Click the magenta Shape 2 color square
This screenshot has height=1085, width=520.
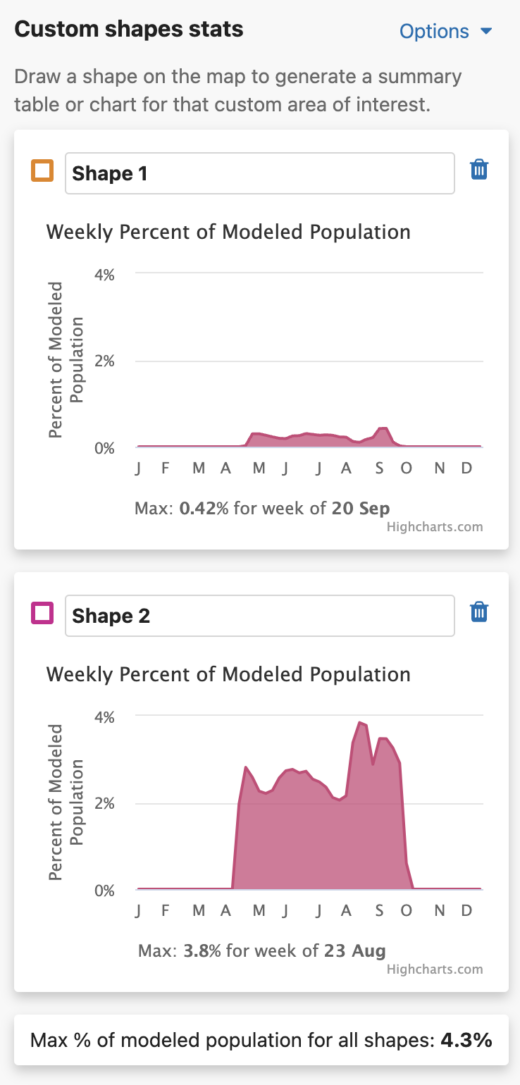click(42, 613)
